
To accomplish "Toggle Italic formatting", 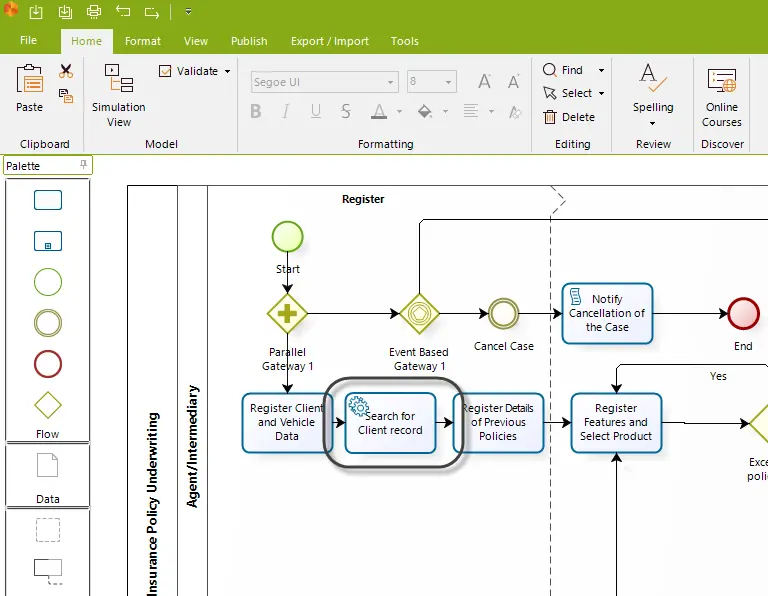I will coord(286,112).
